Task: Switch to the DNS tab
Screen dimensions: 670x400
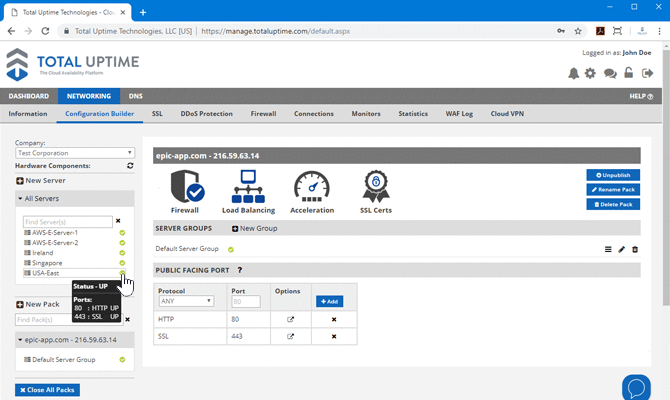Action: point(135,96)
